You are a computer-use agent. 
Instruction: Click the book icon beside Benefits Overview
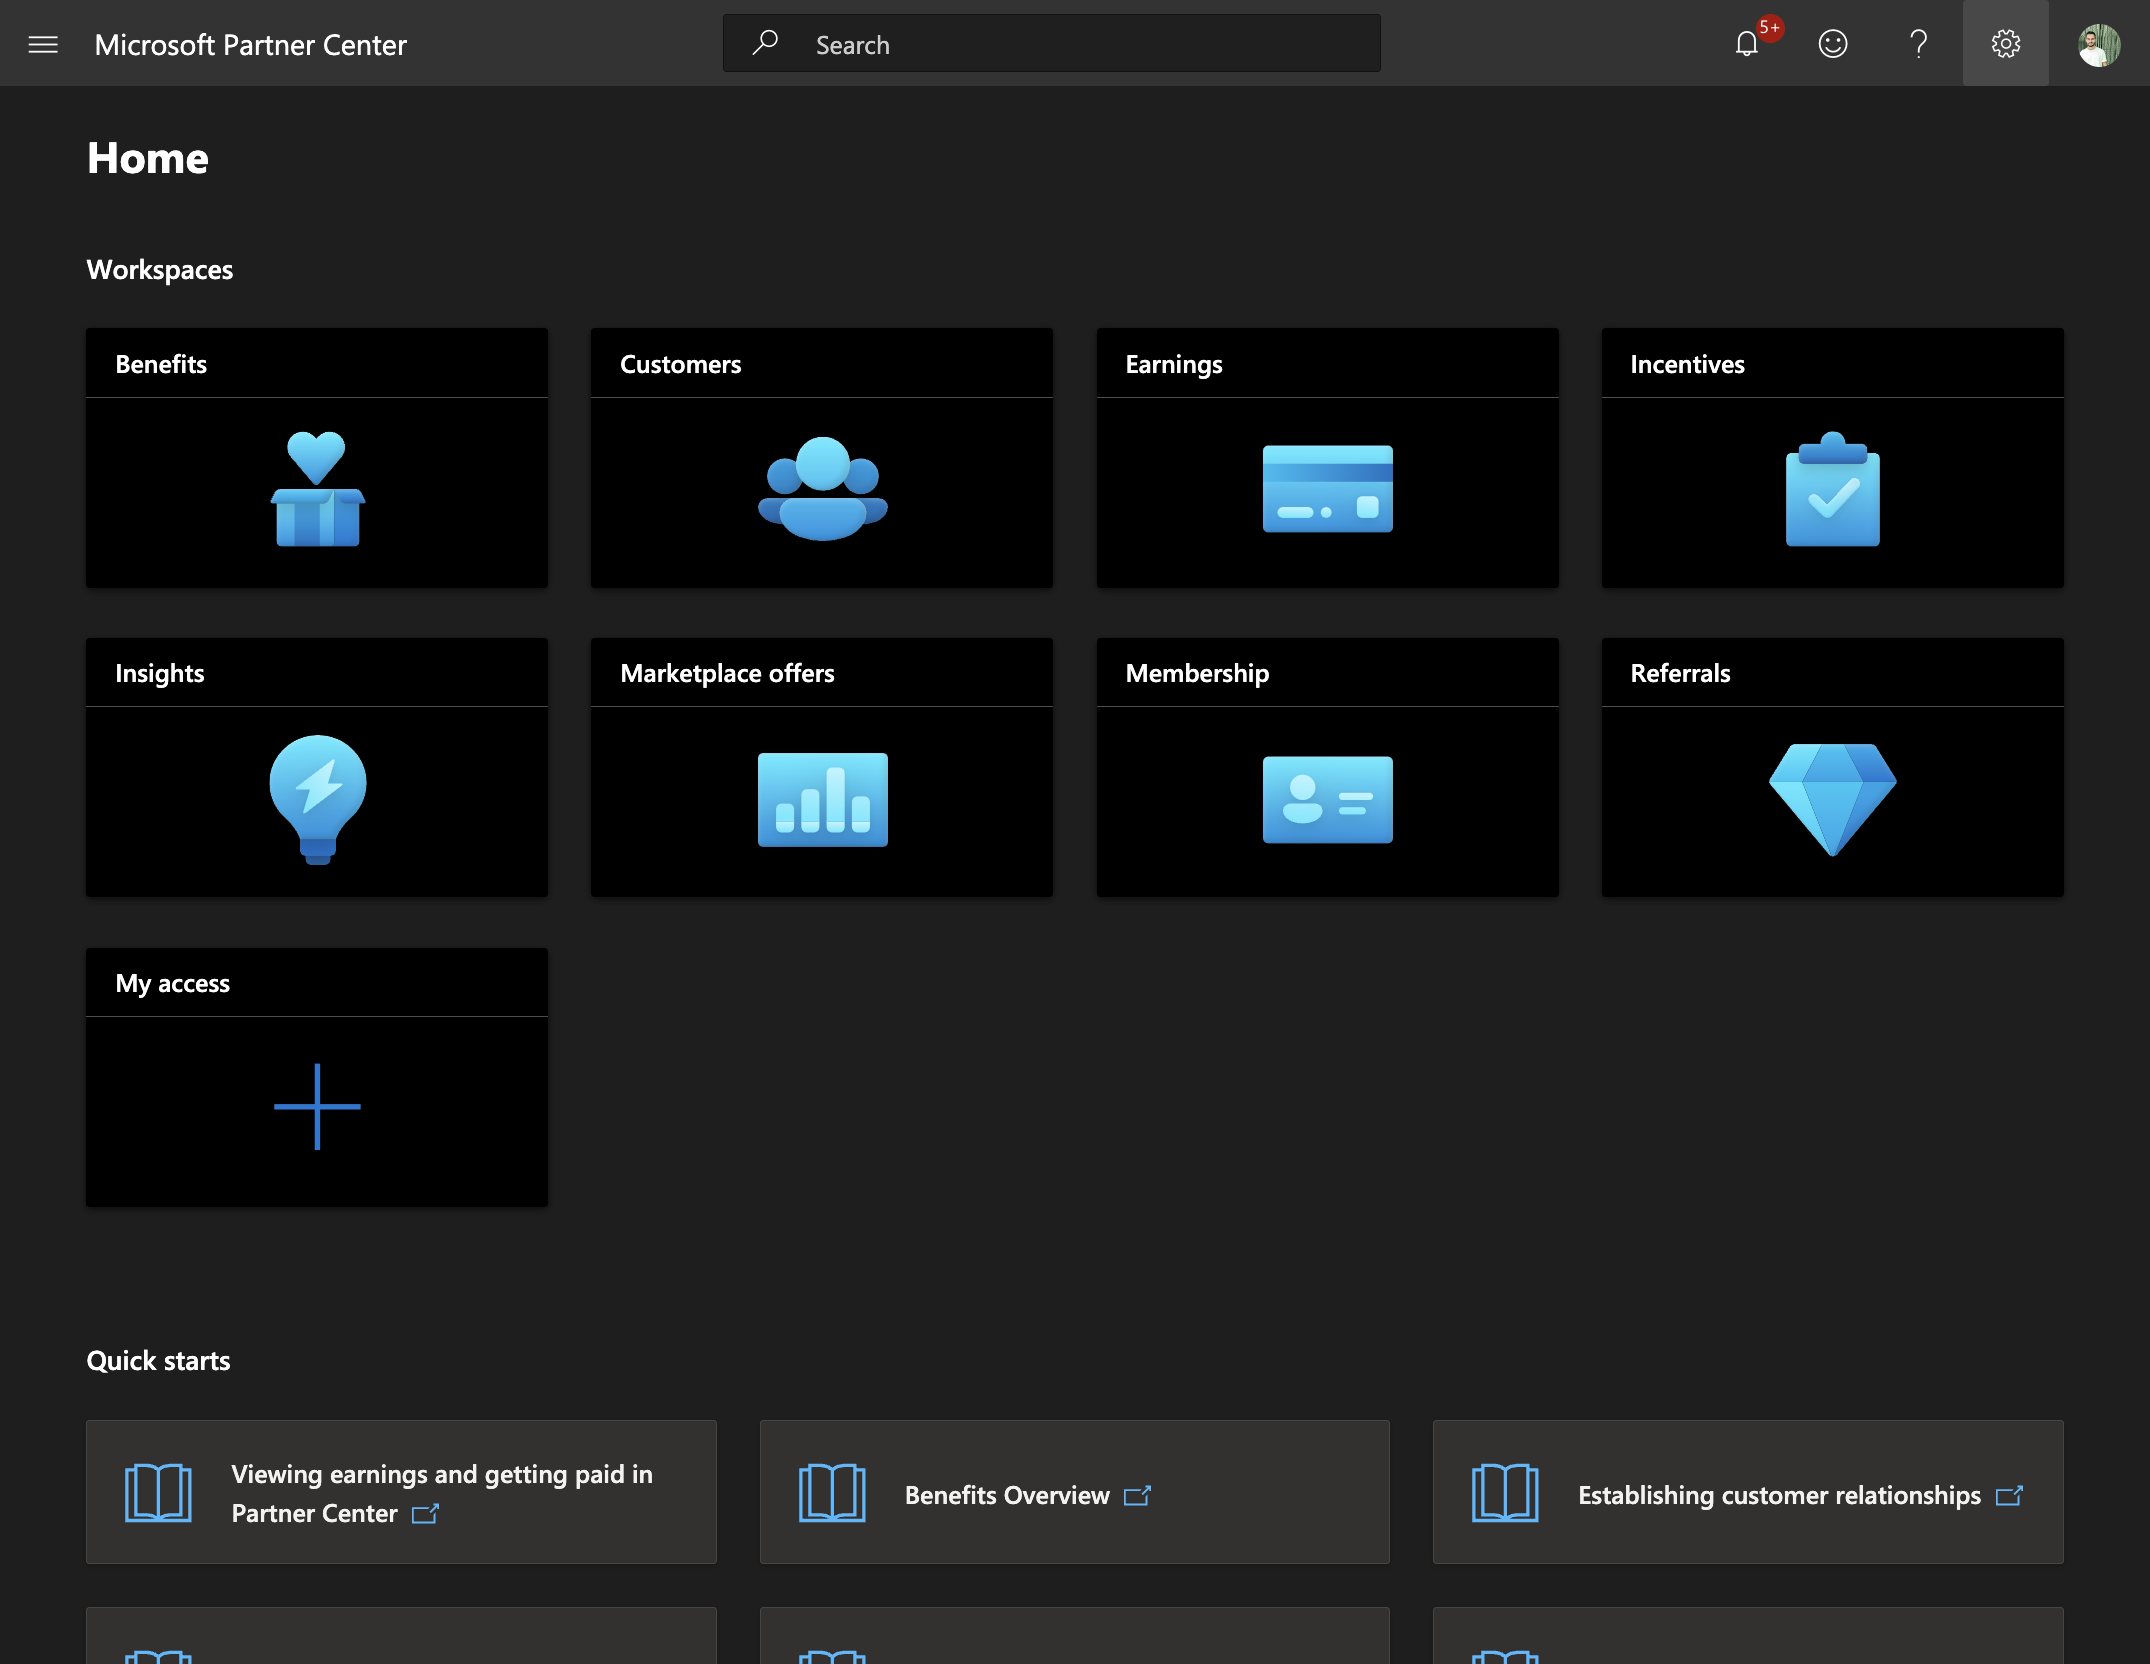[832, 1493]
